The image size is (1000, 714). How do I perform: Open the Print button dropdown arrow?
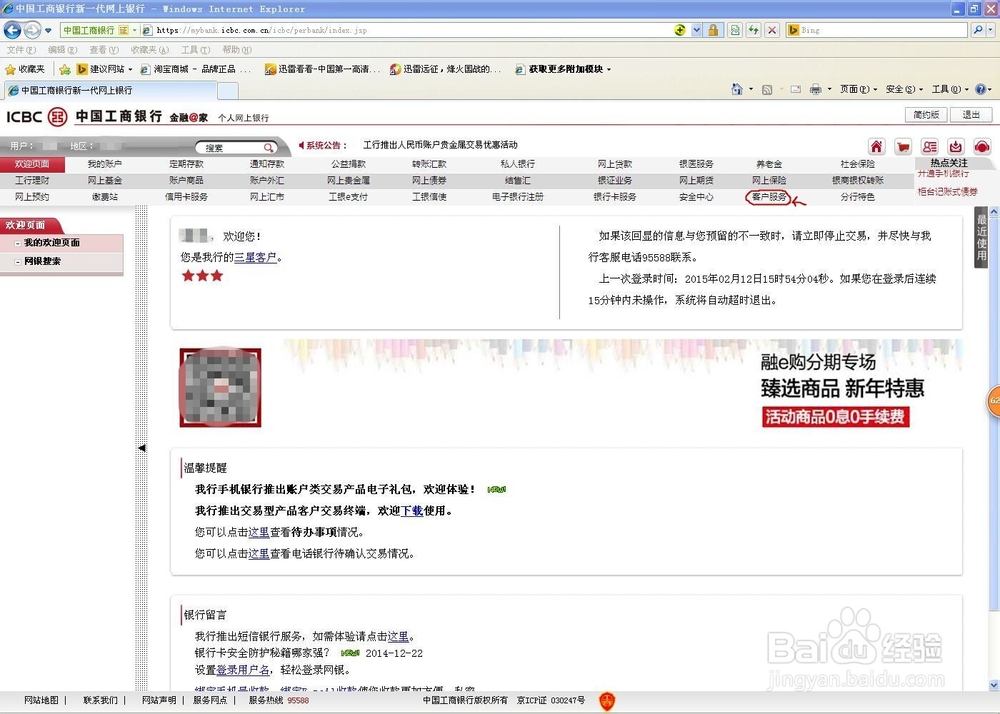tap(829, 89)
